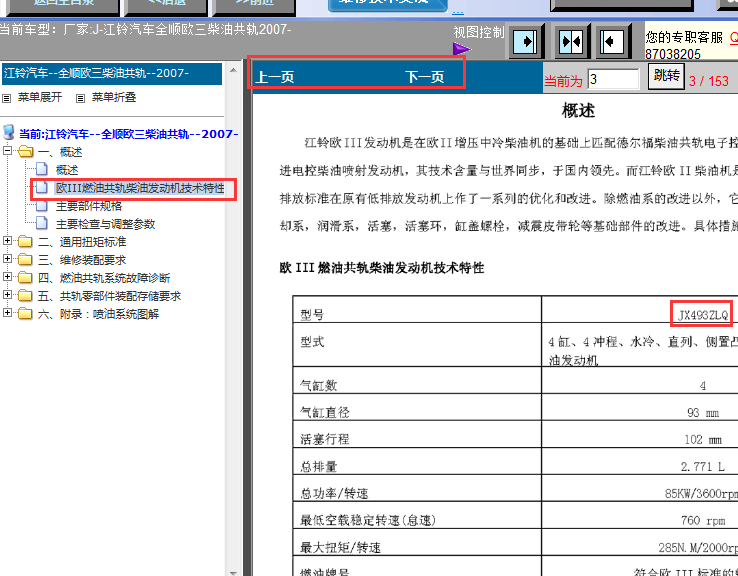Click 菜单折叠 text link
Image resolution: width=738 pixels, height=576 pixels.
pyautogui.click(x=114, y=97)
